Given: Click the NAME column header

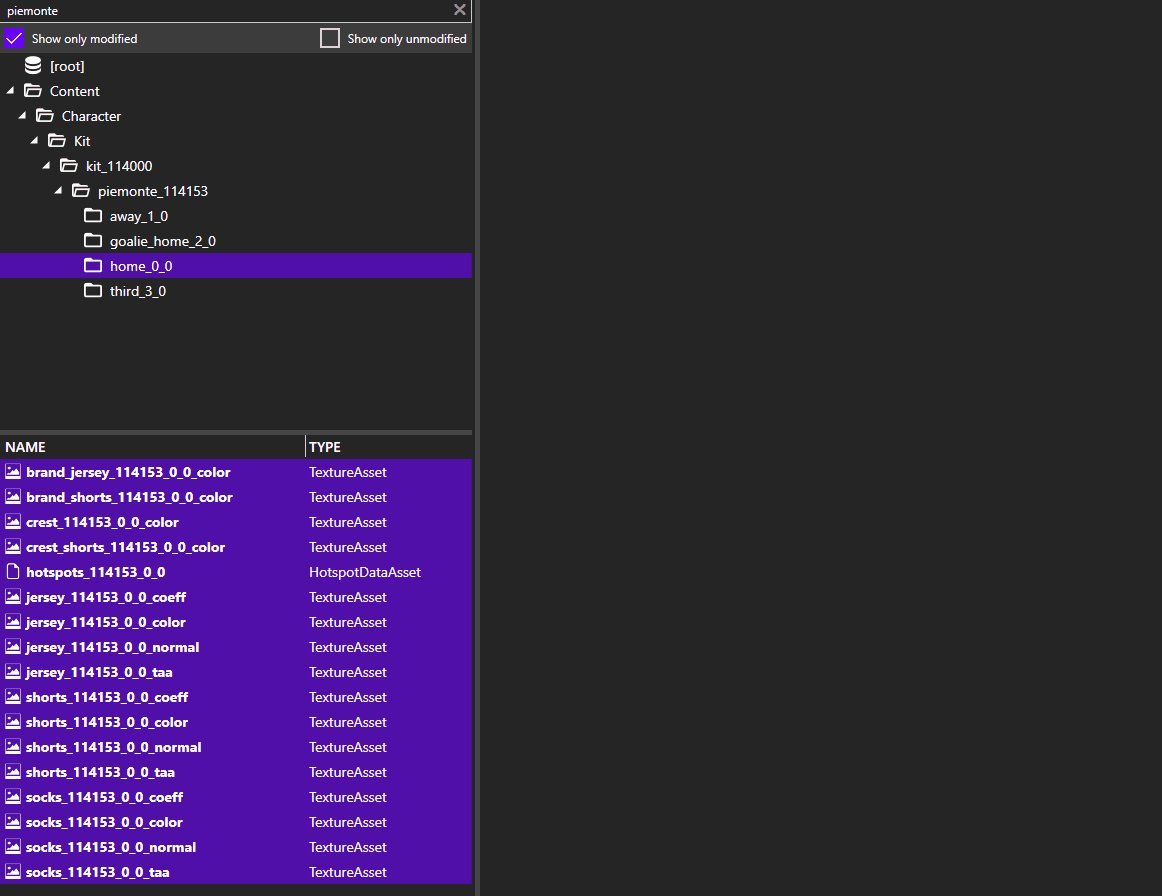Looking at the screenshot, I should [25, 446].
